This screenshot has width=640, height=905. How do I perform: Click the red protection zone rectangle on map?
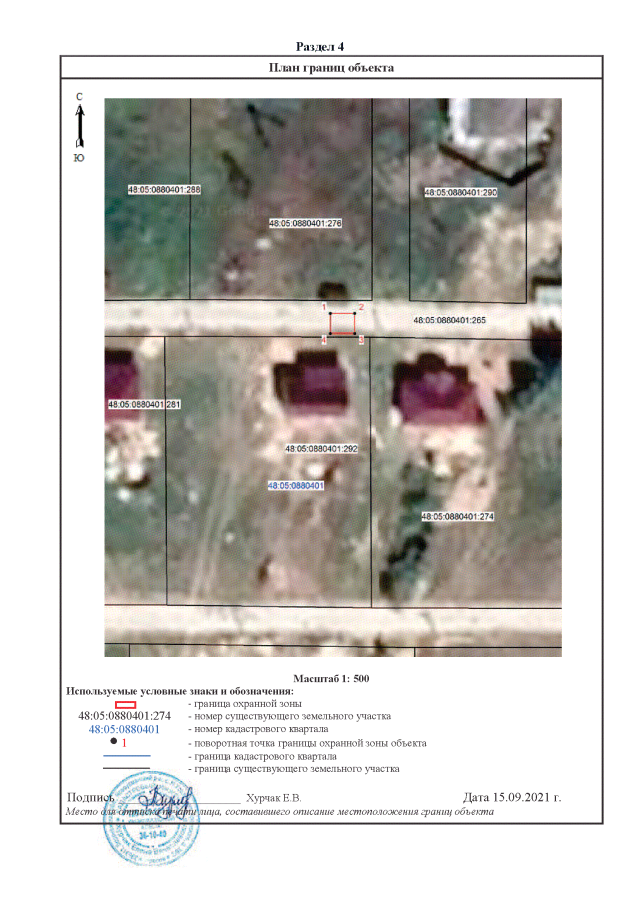click(343, 323)
